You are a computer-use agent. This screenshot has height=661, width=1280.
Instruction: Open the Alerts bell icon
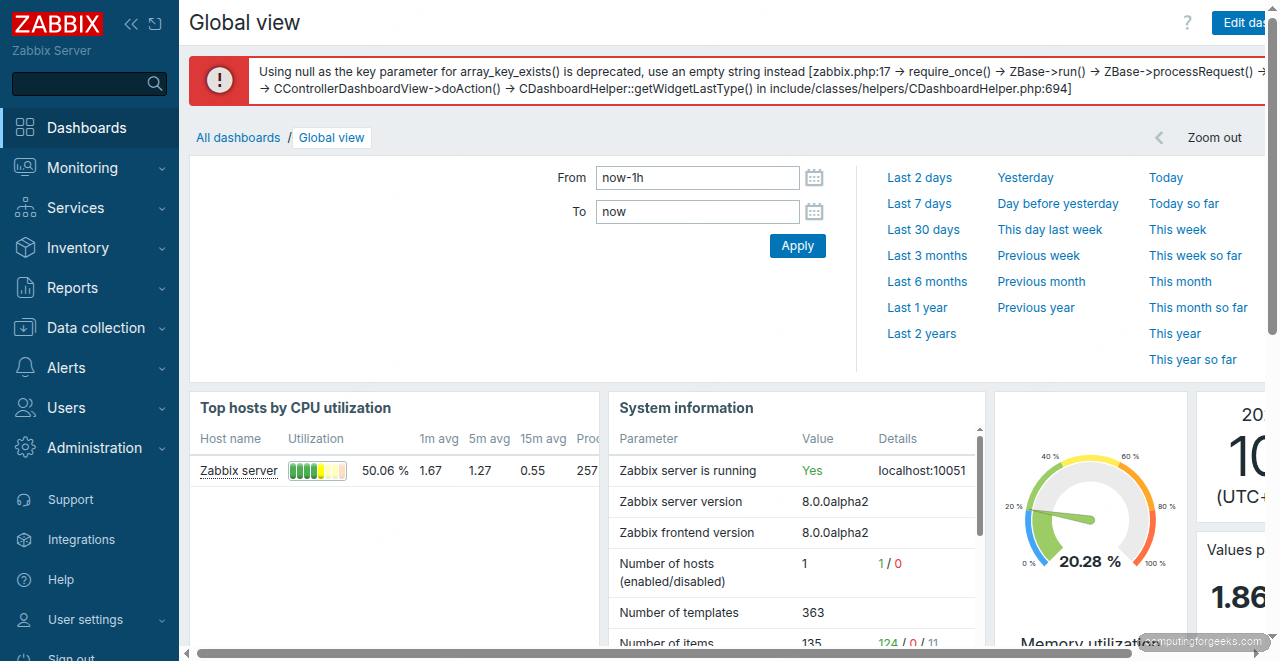point(25,367)
